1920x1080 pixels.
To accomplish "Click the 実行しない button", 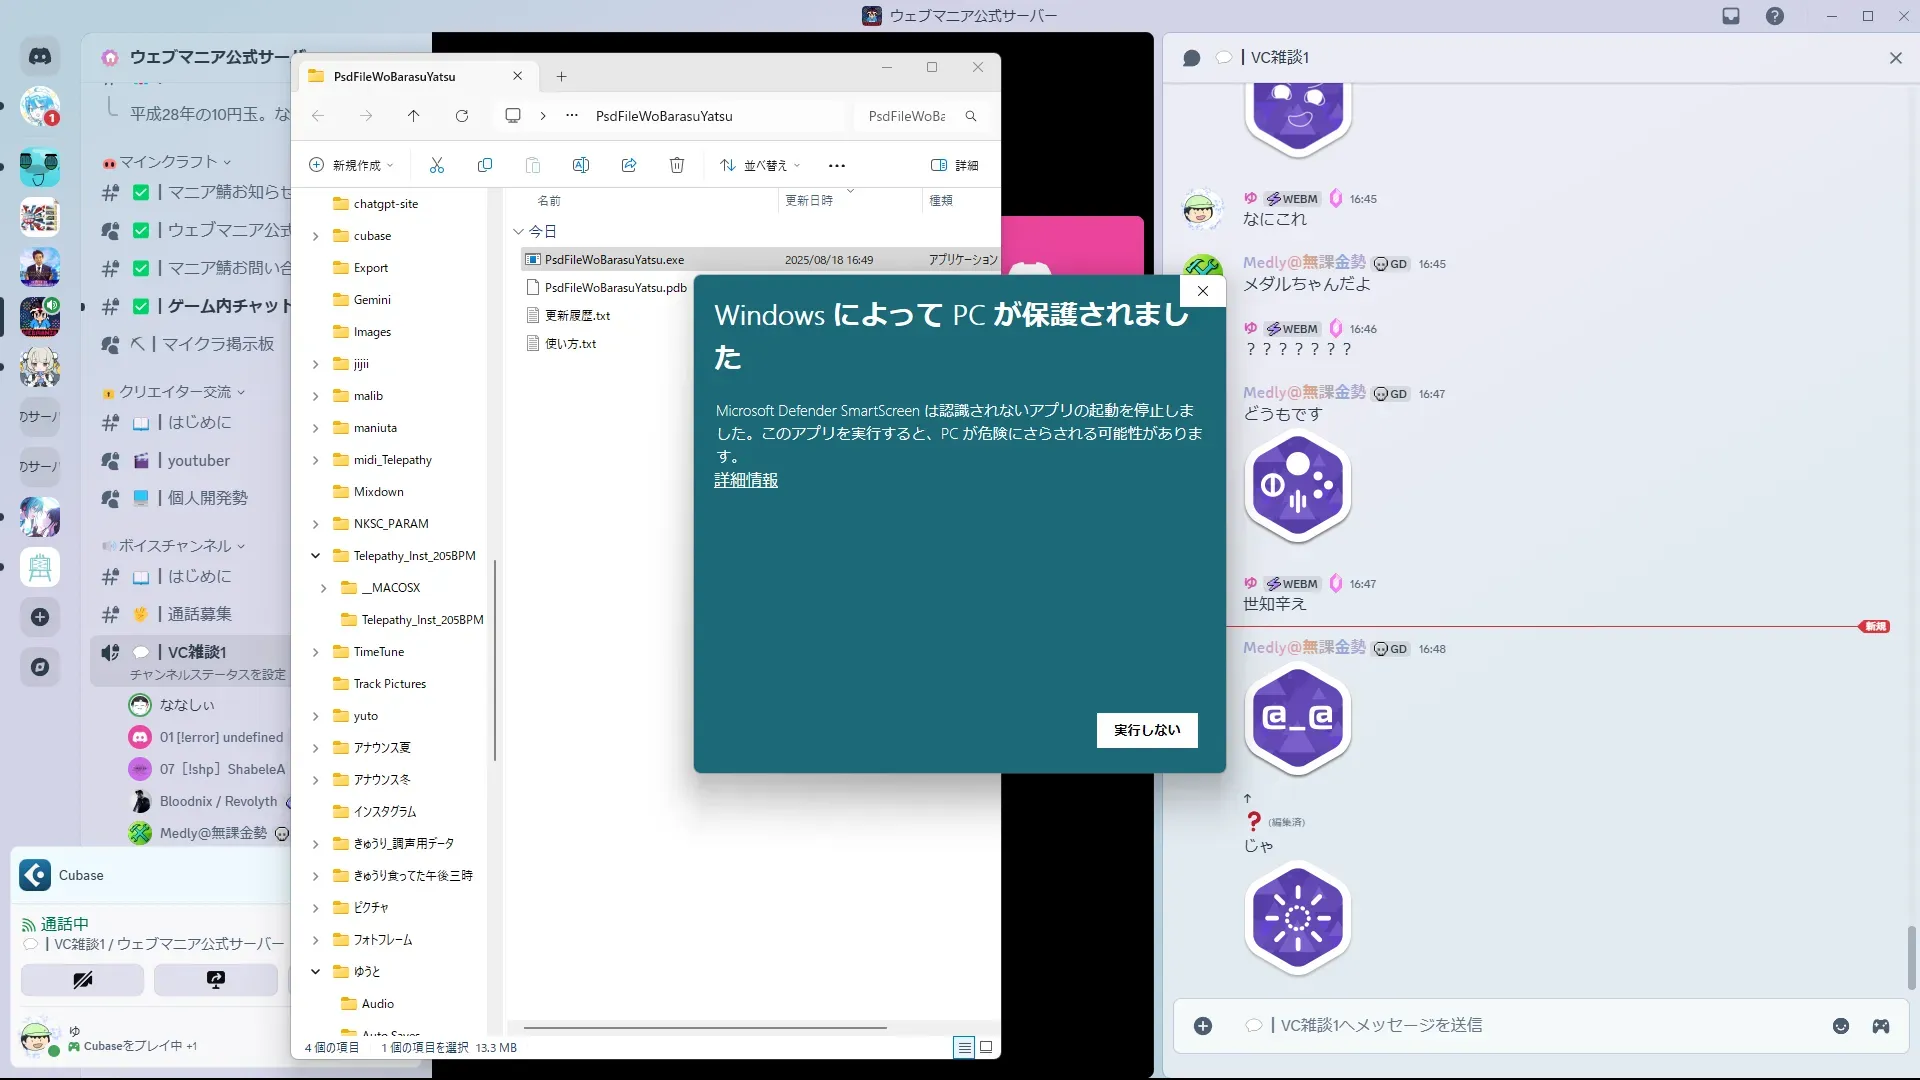I will 1147,730.
